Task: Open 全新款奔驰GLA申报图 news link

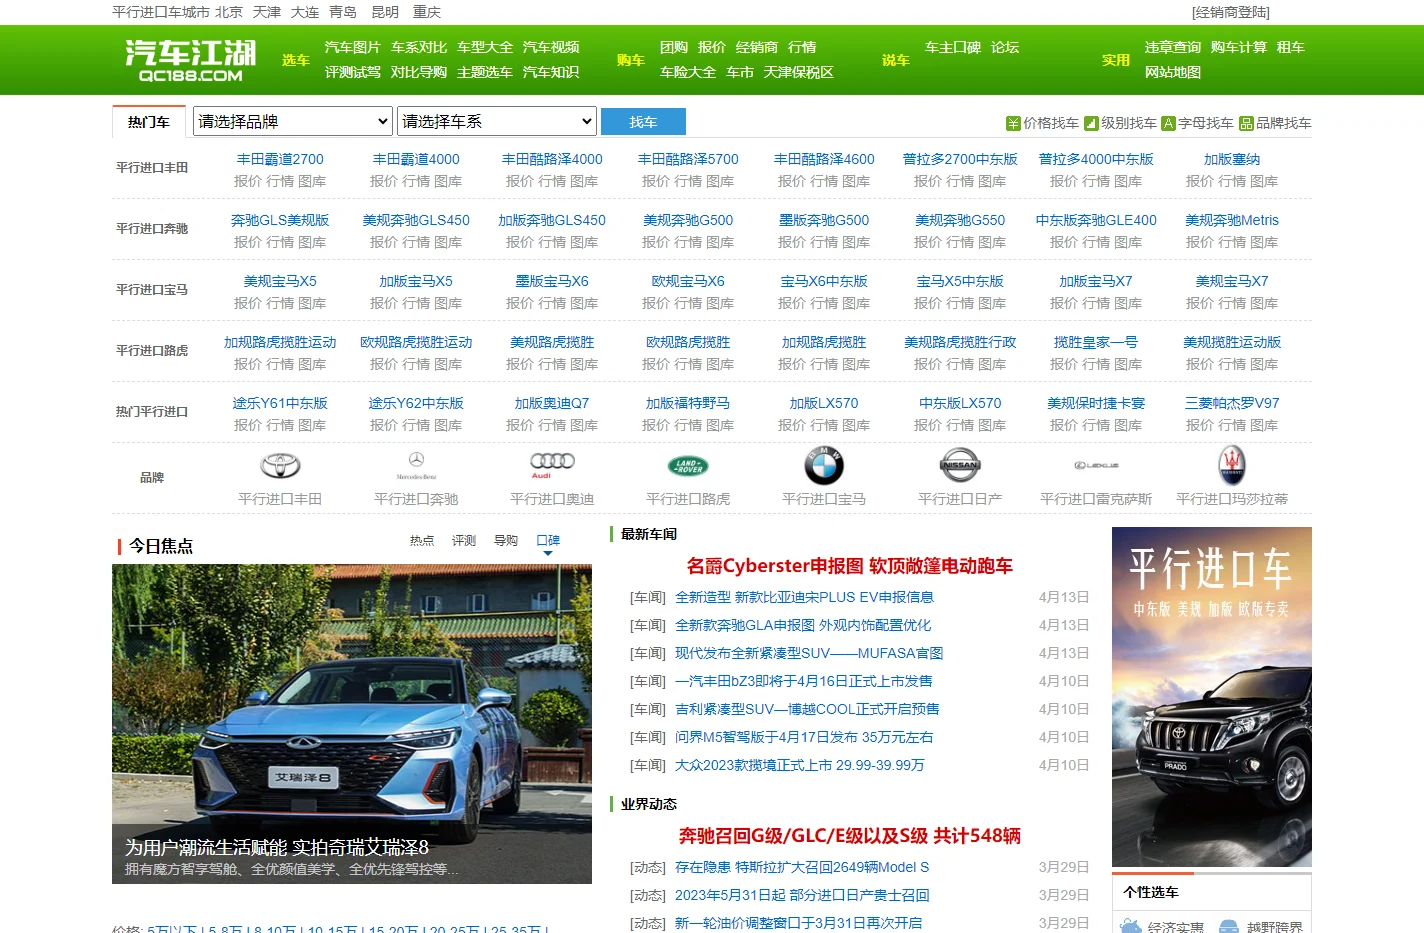Action: 803,625
